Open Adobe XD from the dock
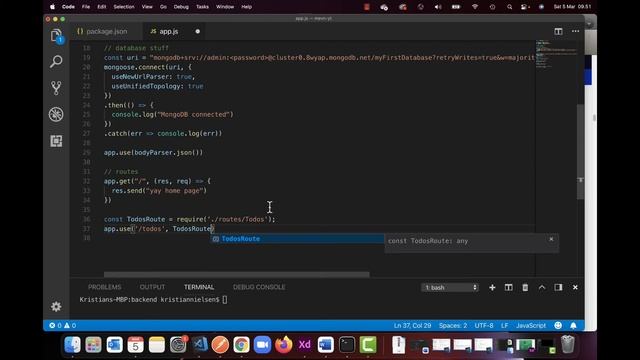 (x=304, y=344)
